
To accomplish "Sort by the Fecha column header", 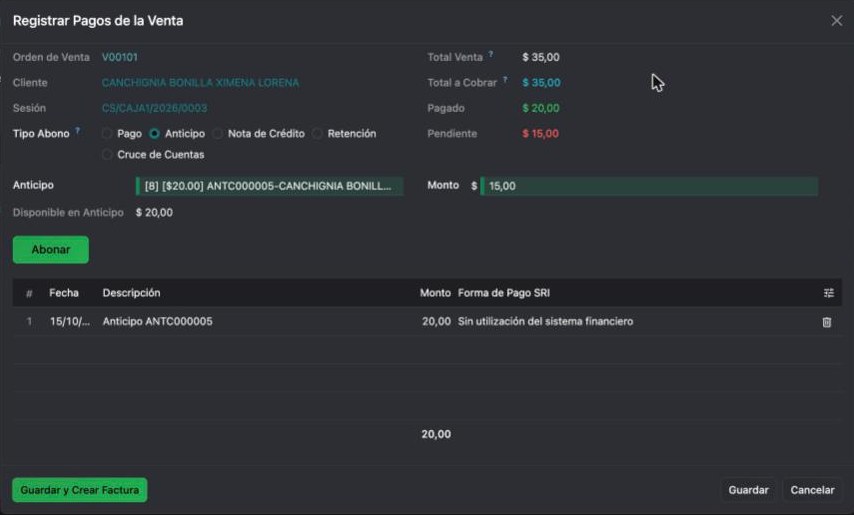I will (64, 293).
